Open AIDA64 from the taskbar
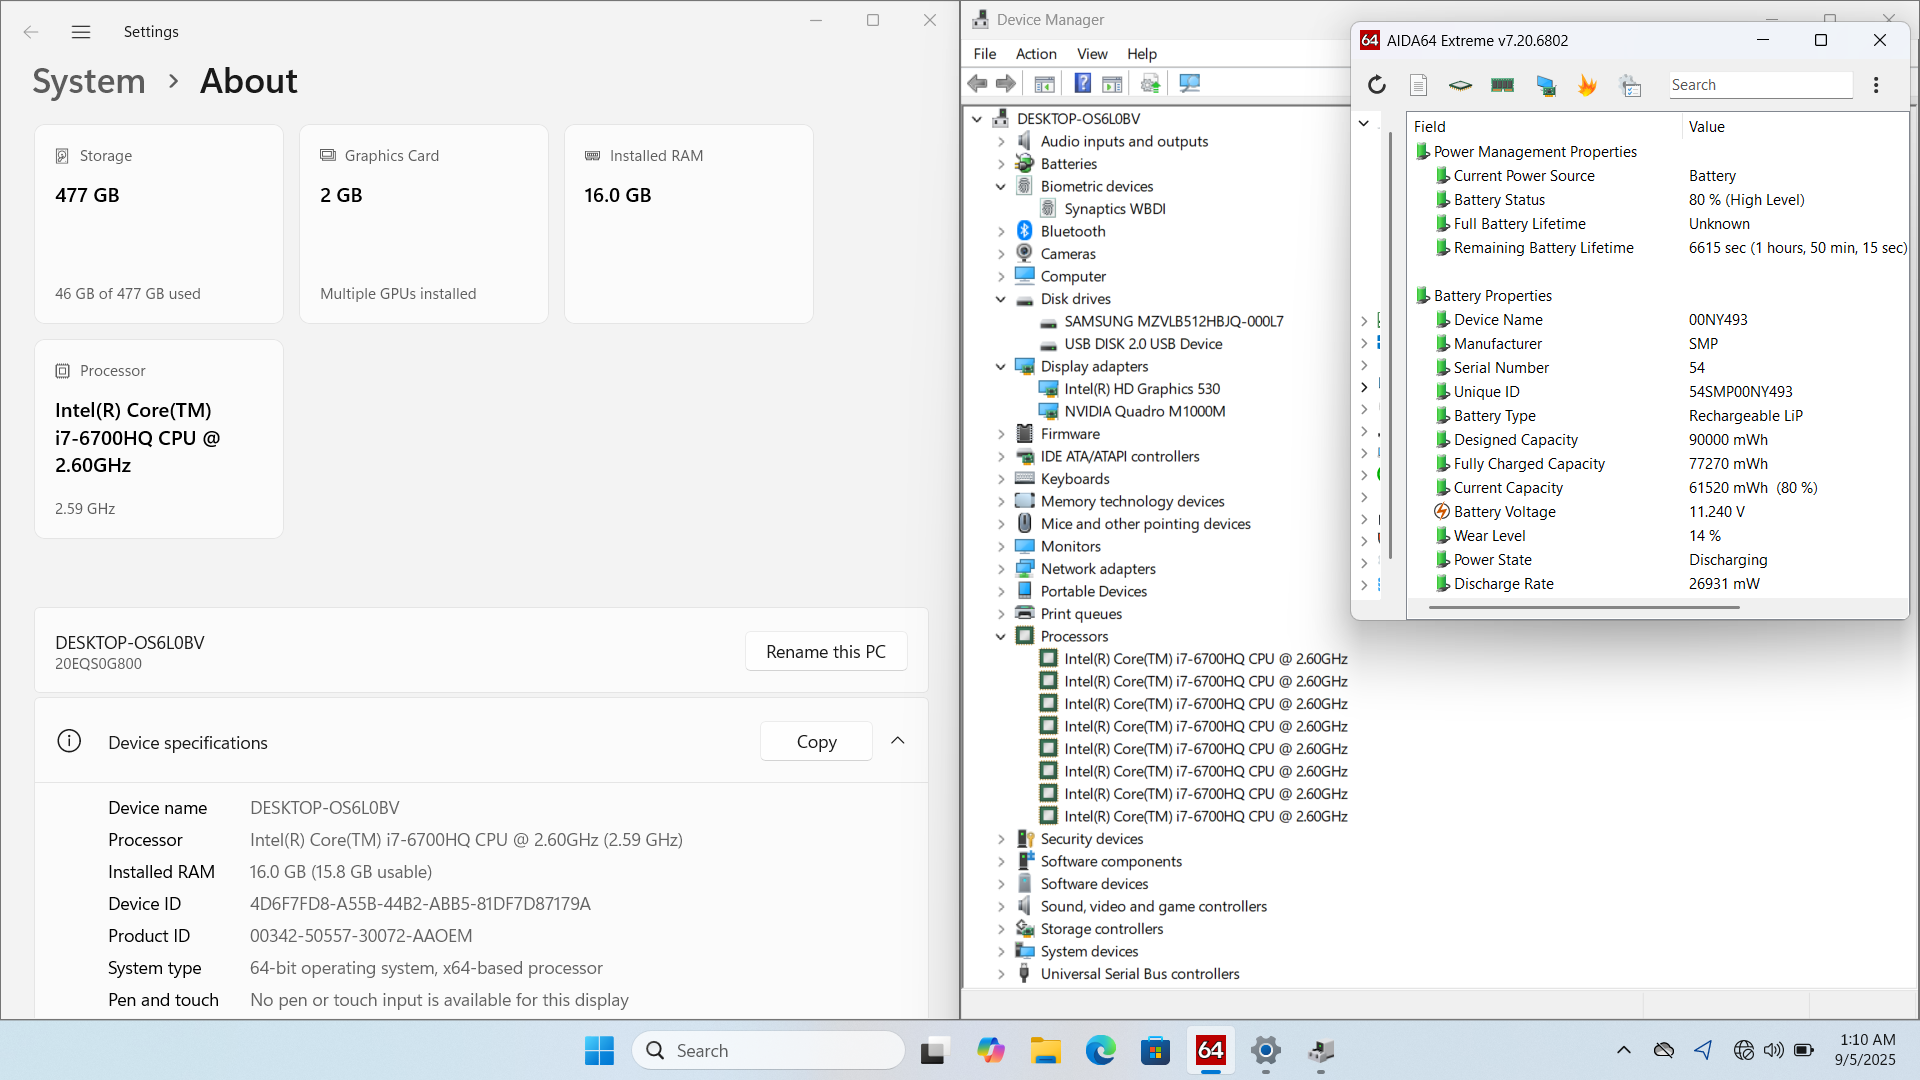Viewport: 1920px width, 1080px height. [x=1210, y=1051]
